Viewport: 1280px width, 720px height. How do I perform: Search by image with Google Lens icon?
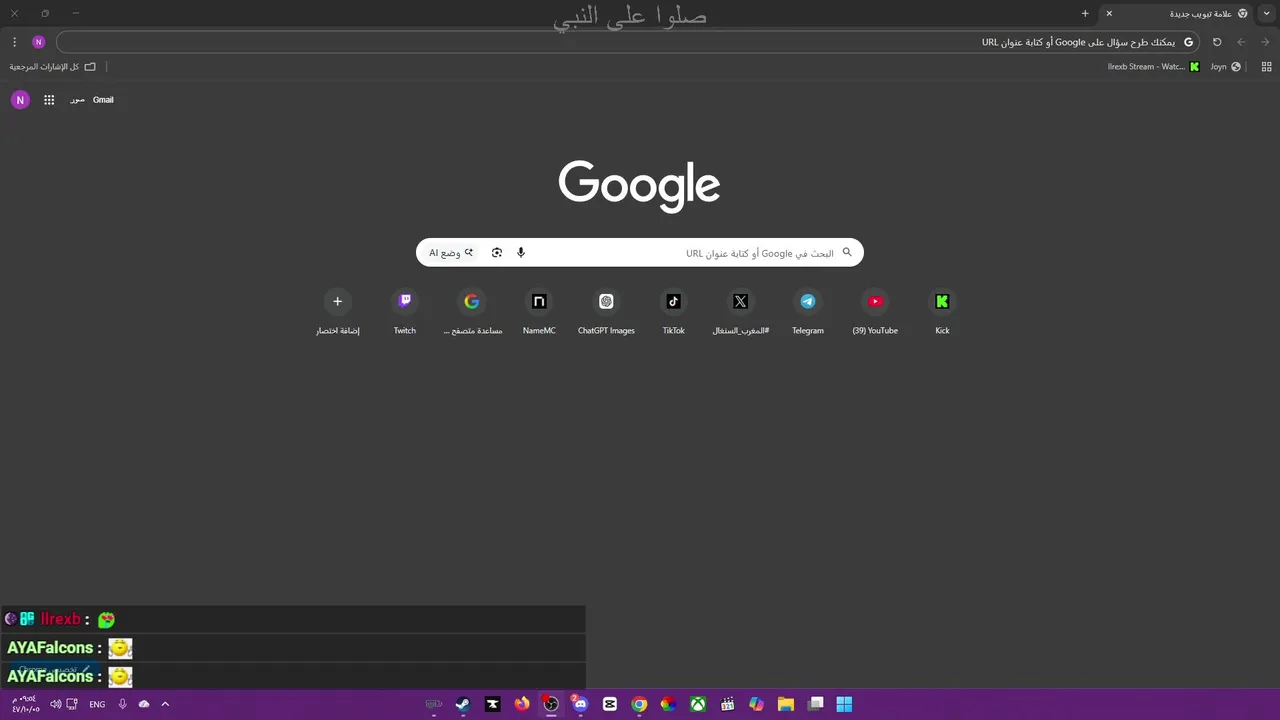[497, 253]
